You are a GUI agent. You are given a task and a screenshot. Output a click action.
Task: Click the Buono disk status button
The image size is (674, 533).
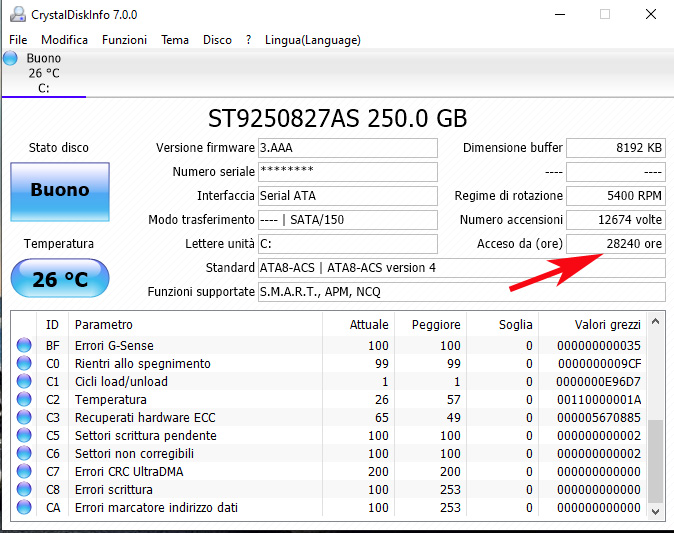(x=60, y=192)
